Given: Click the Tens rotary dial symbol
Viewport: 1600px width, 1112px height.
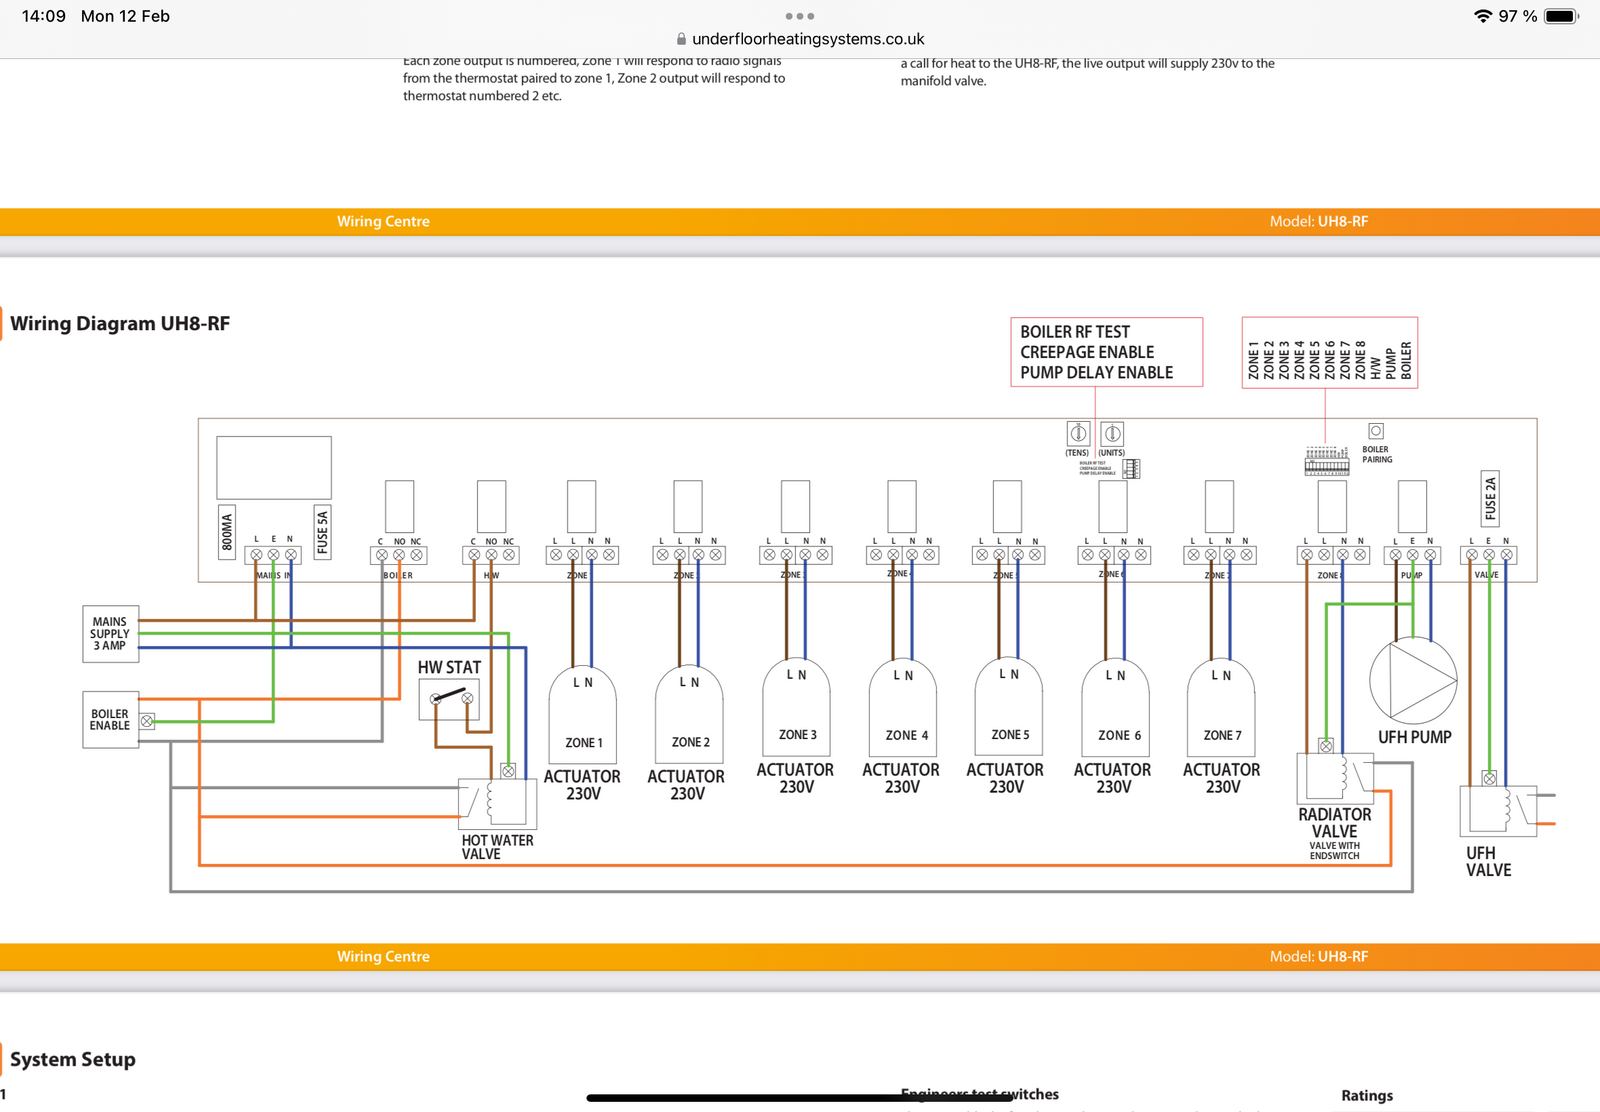Looking at the screenshot, I should pos(1078,433).
